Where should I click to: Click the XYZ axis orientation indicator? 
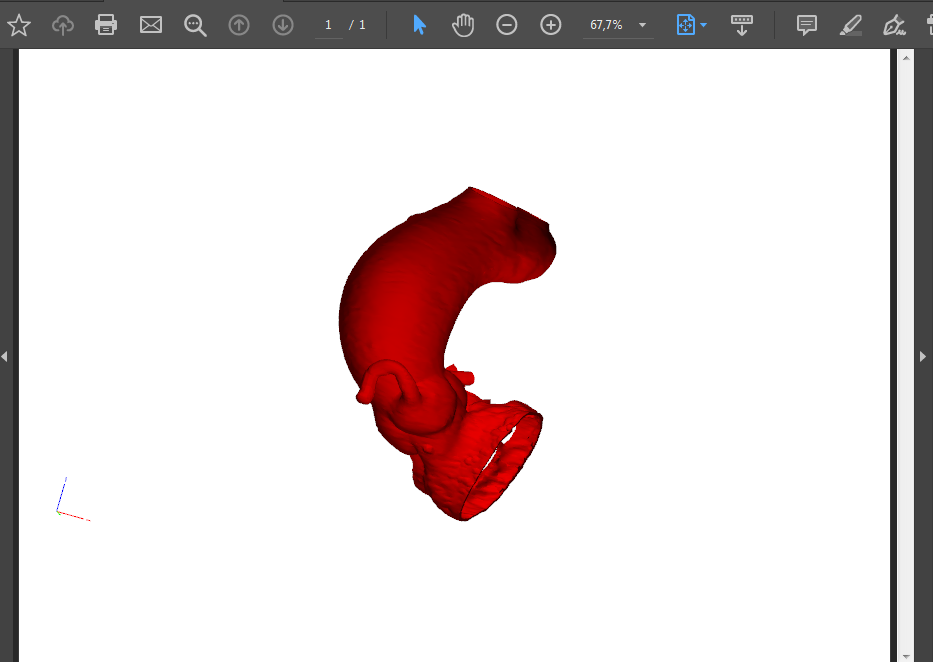[x=73, y=499]
